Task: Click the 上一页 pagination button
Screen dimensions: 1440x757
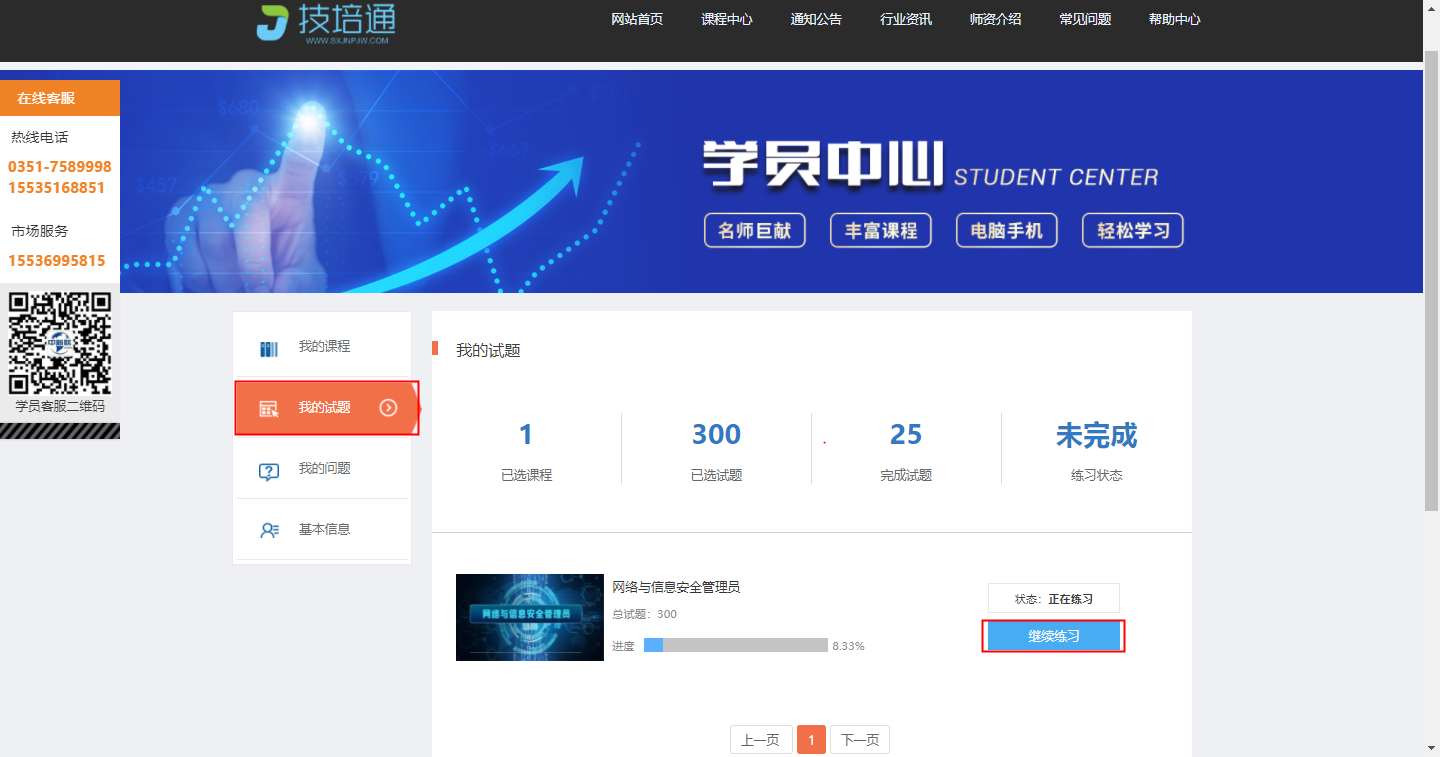Action: 761,740
